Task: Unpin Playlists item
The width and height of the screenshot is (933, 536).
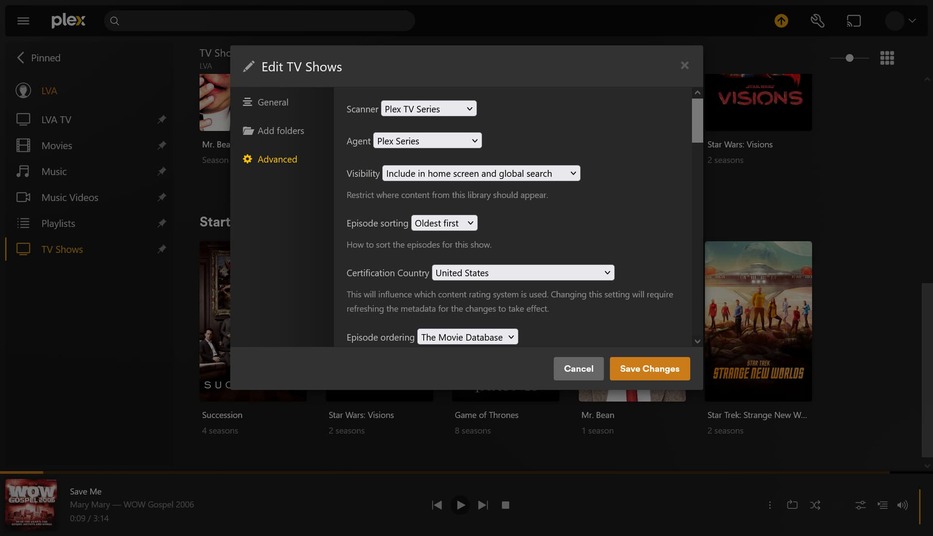Action: click(x=161, y=223)
